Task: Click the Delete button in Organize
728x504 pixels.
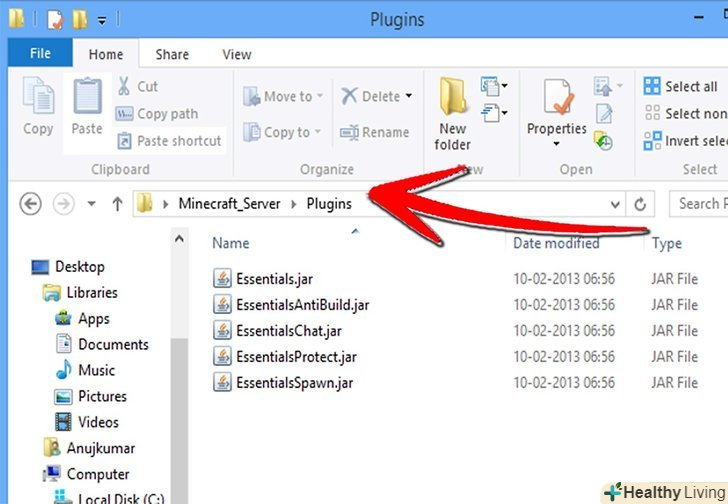Action: pos(370,97)
